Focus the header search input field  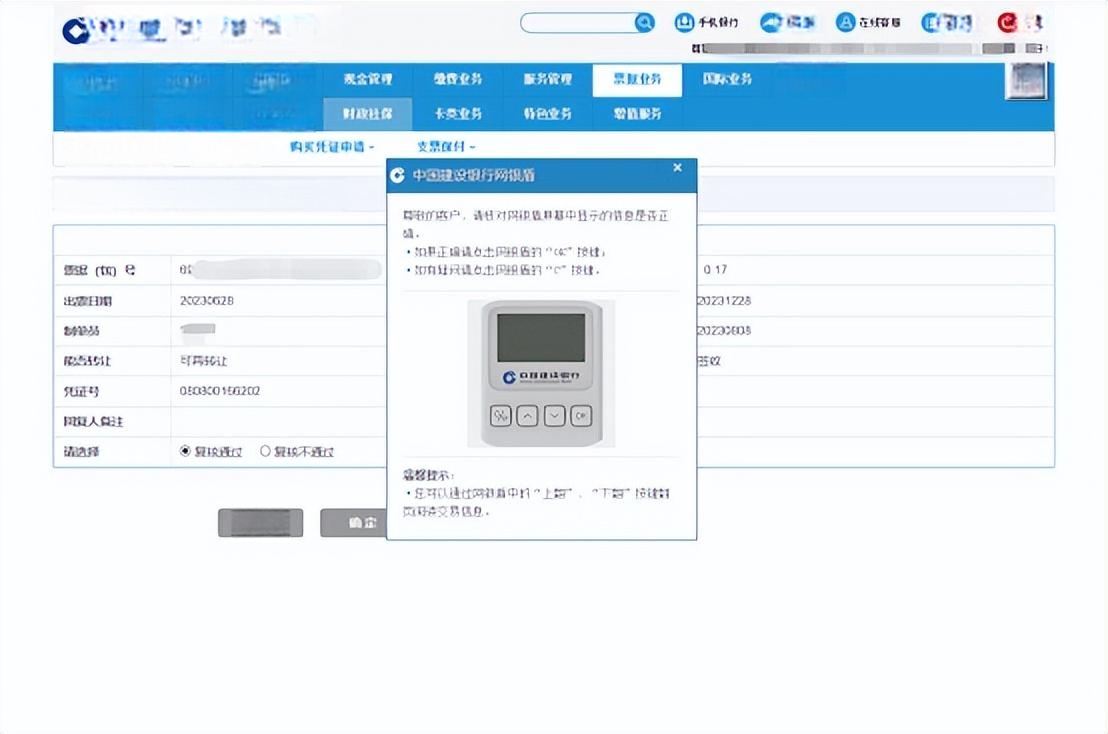pos(578,23)
